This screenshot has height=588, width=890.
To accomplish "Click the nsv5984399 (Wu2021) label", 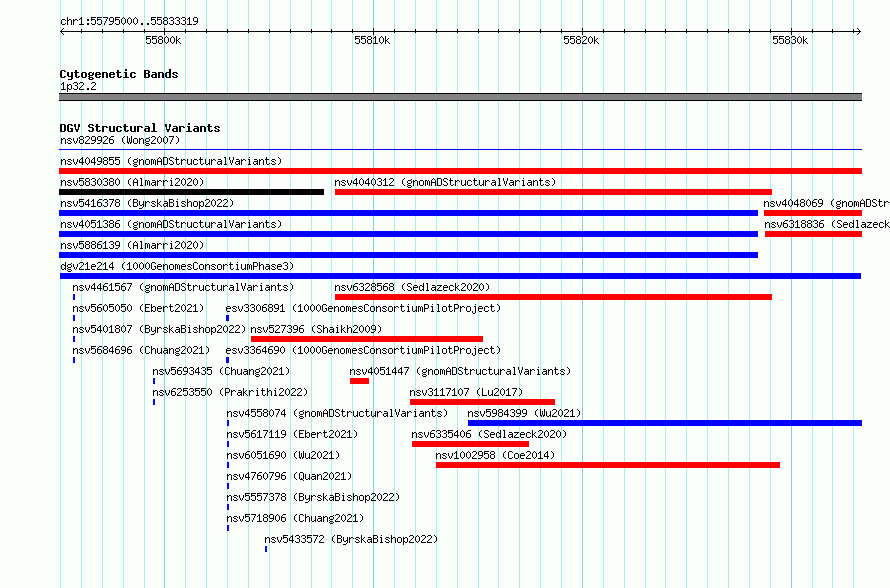I will [524, 413].
